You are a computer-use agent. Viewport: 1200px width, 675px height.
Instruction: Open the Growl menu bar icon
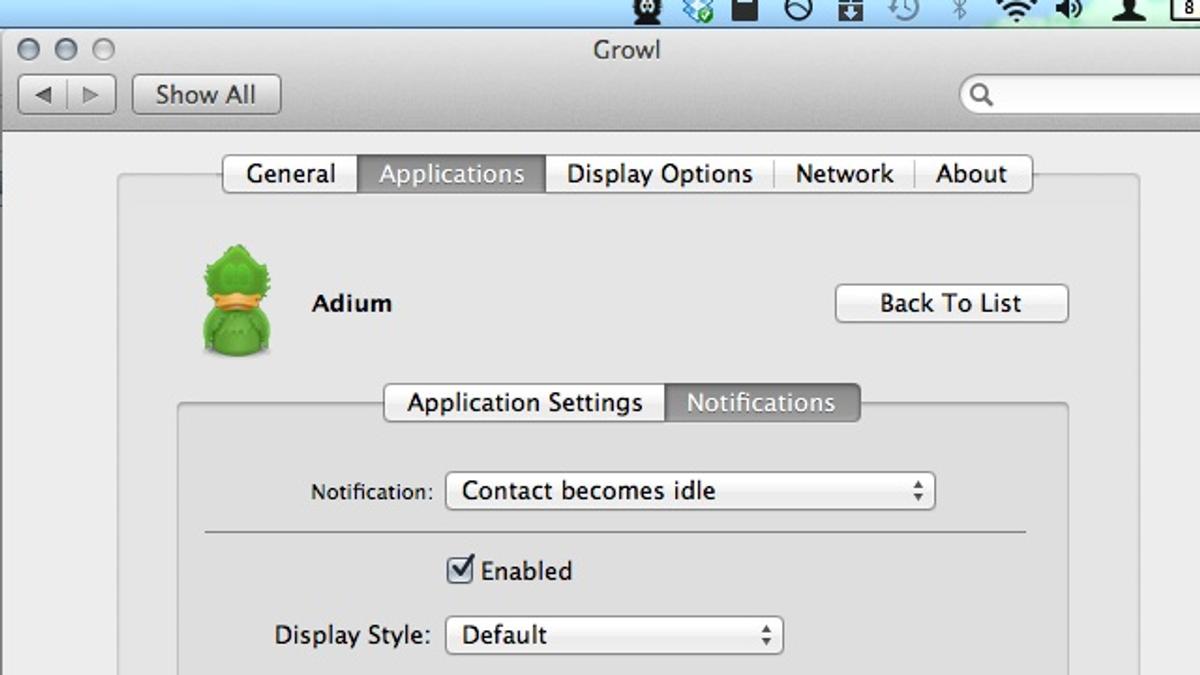pos(647,11)
